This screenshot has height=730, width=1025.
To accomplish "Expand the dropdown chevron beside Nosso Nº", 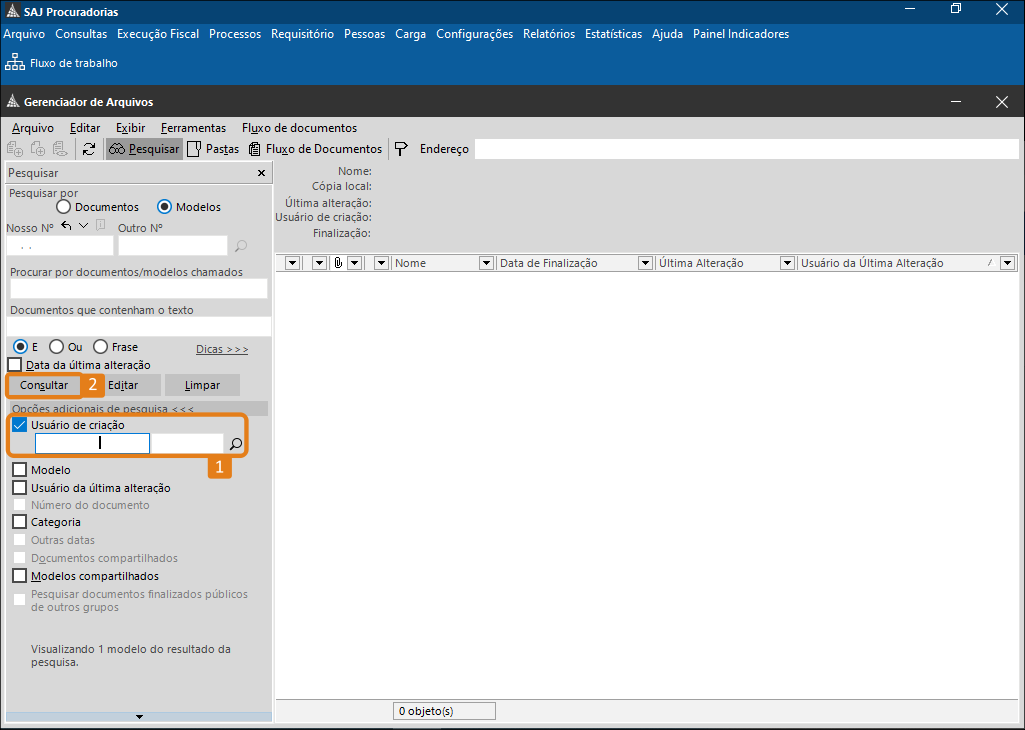I will click(x=84, y=226).
